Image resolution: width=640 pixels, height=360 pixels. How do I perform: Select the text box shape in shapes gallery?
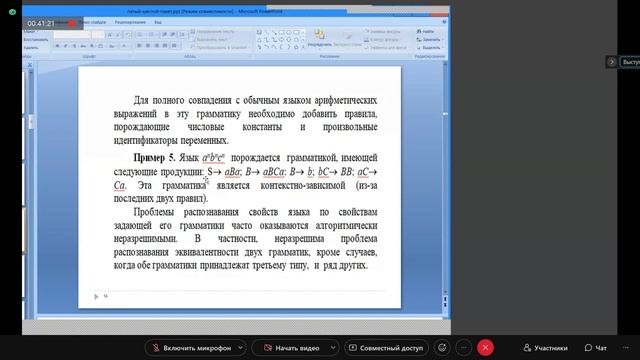(259, 32)
